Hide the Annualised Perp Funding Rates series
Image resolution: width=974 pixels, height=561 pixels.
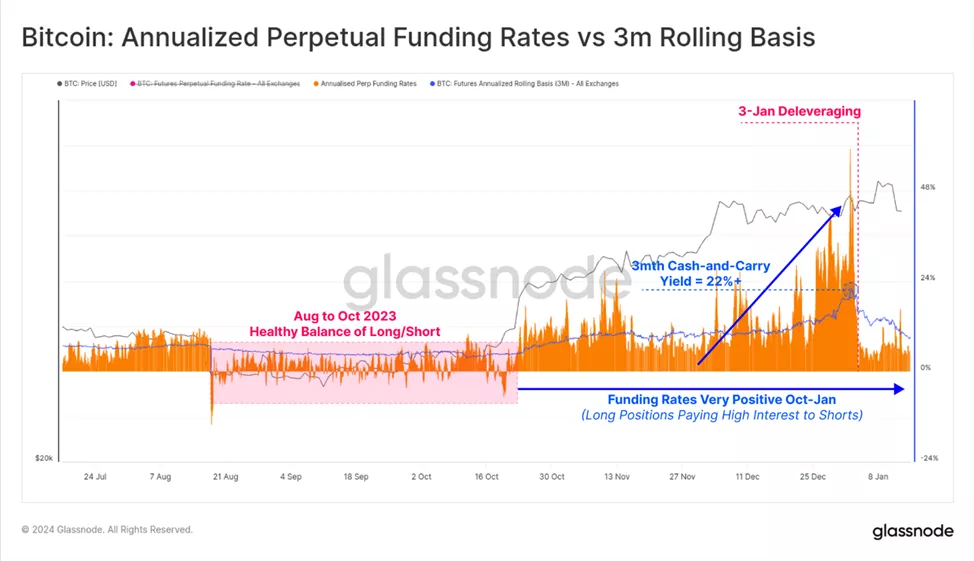pos(367,84)
